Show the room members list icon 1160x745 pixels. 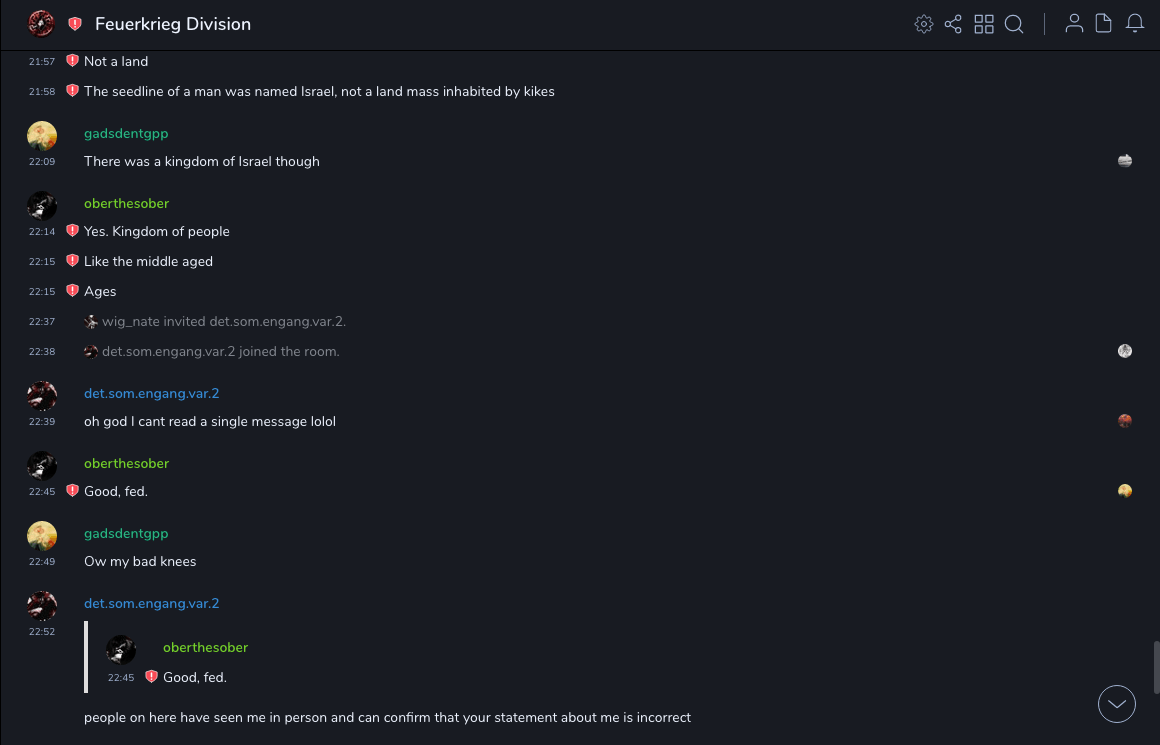[x=1074, y=24]
